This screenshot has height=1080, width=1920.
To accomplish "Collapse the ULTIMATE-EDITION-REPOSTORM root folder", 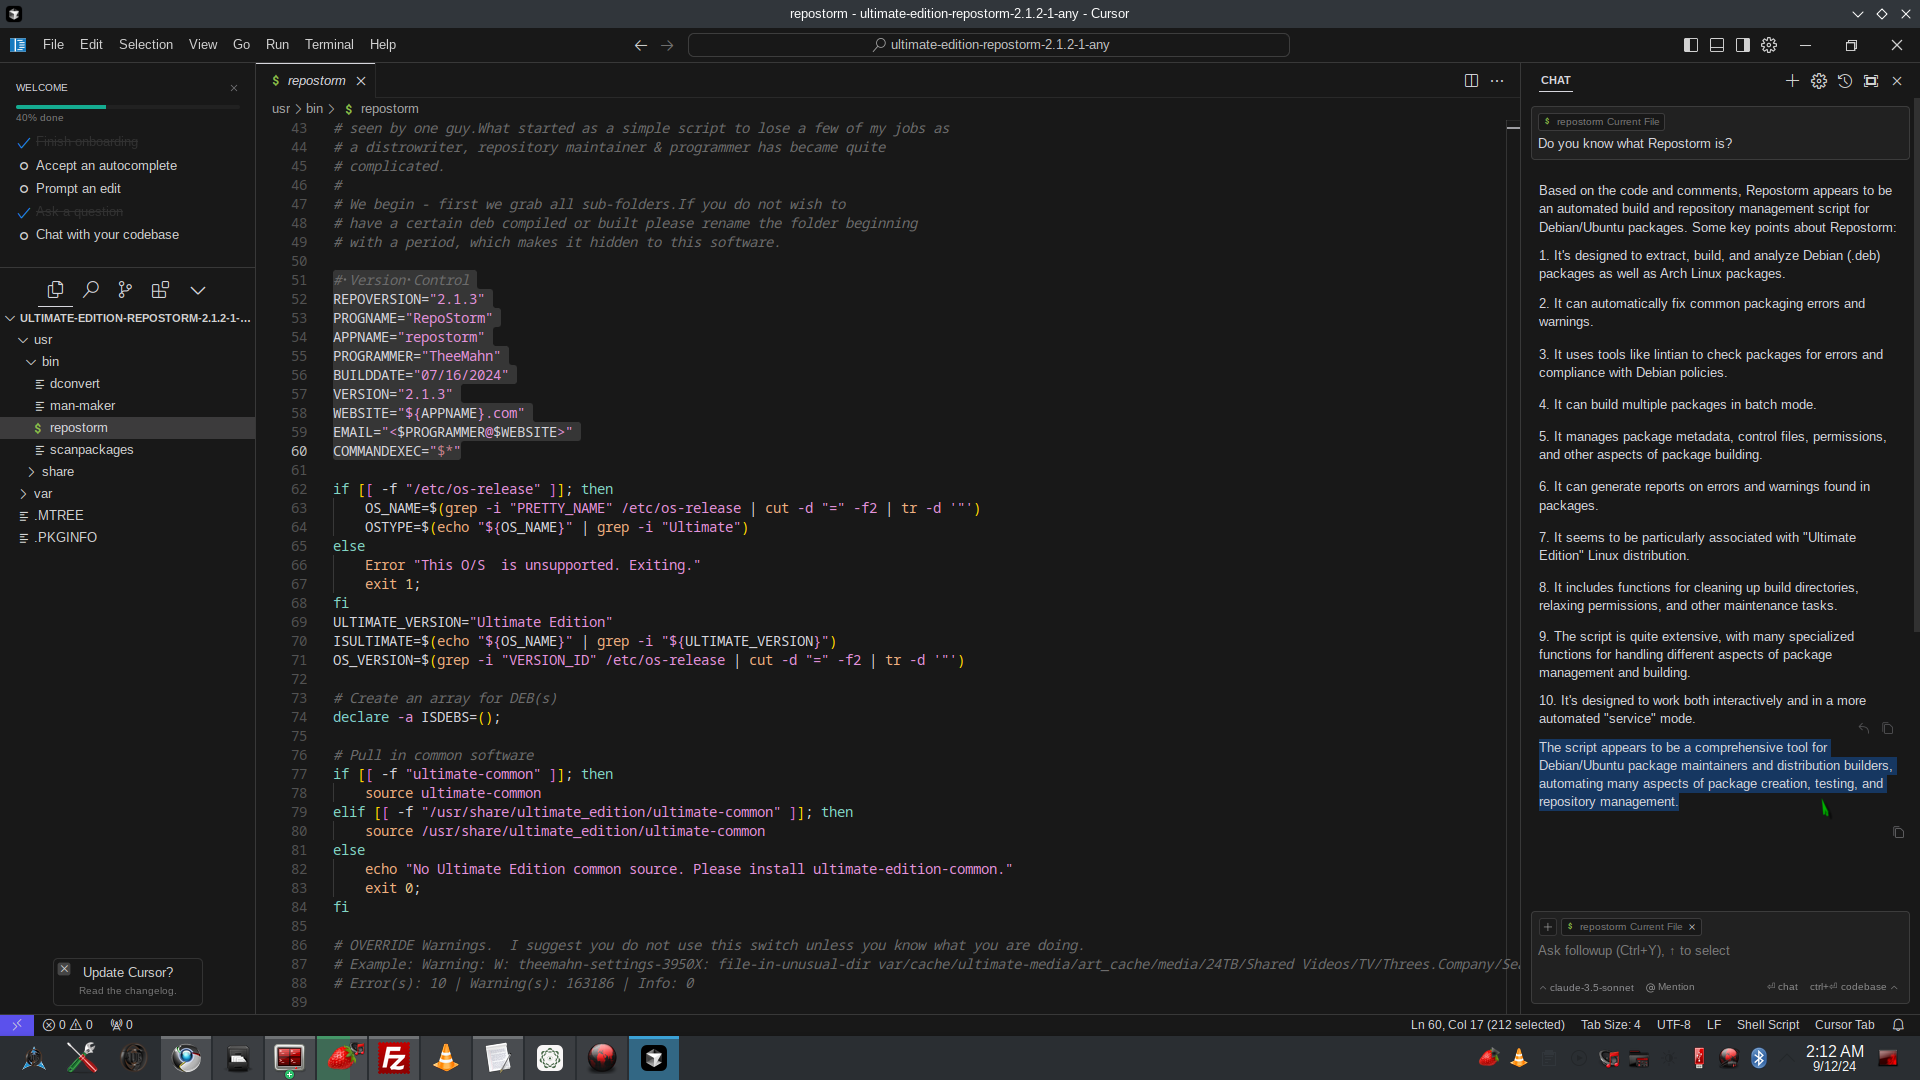I will (128, 318).
